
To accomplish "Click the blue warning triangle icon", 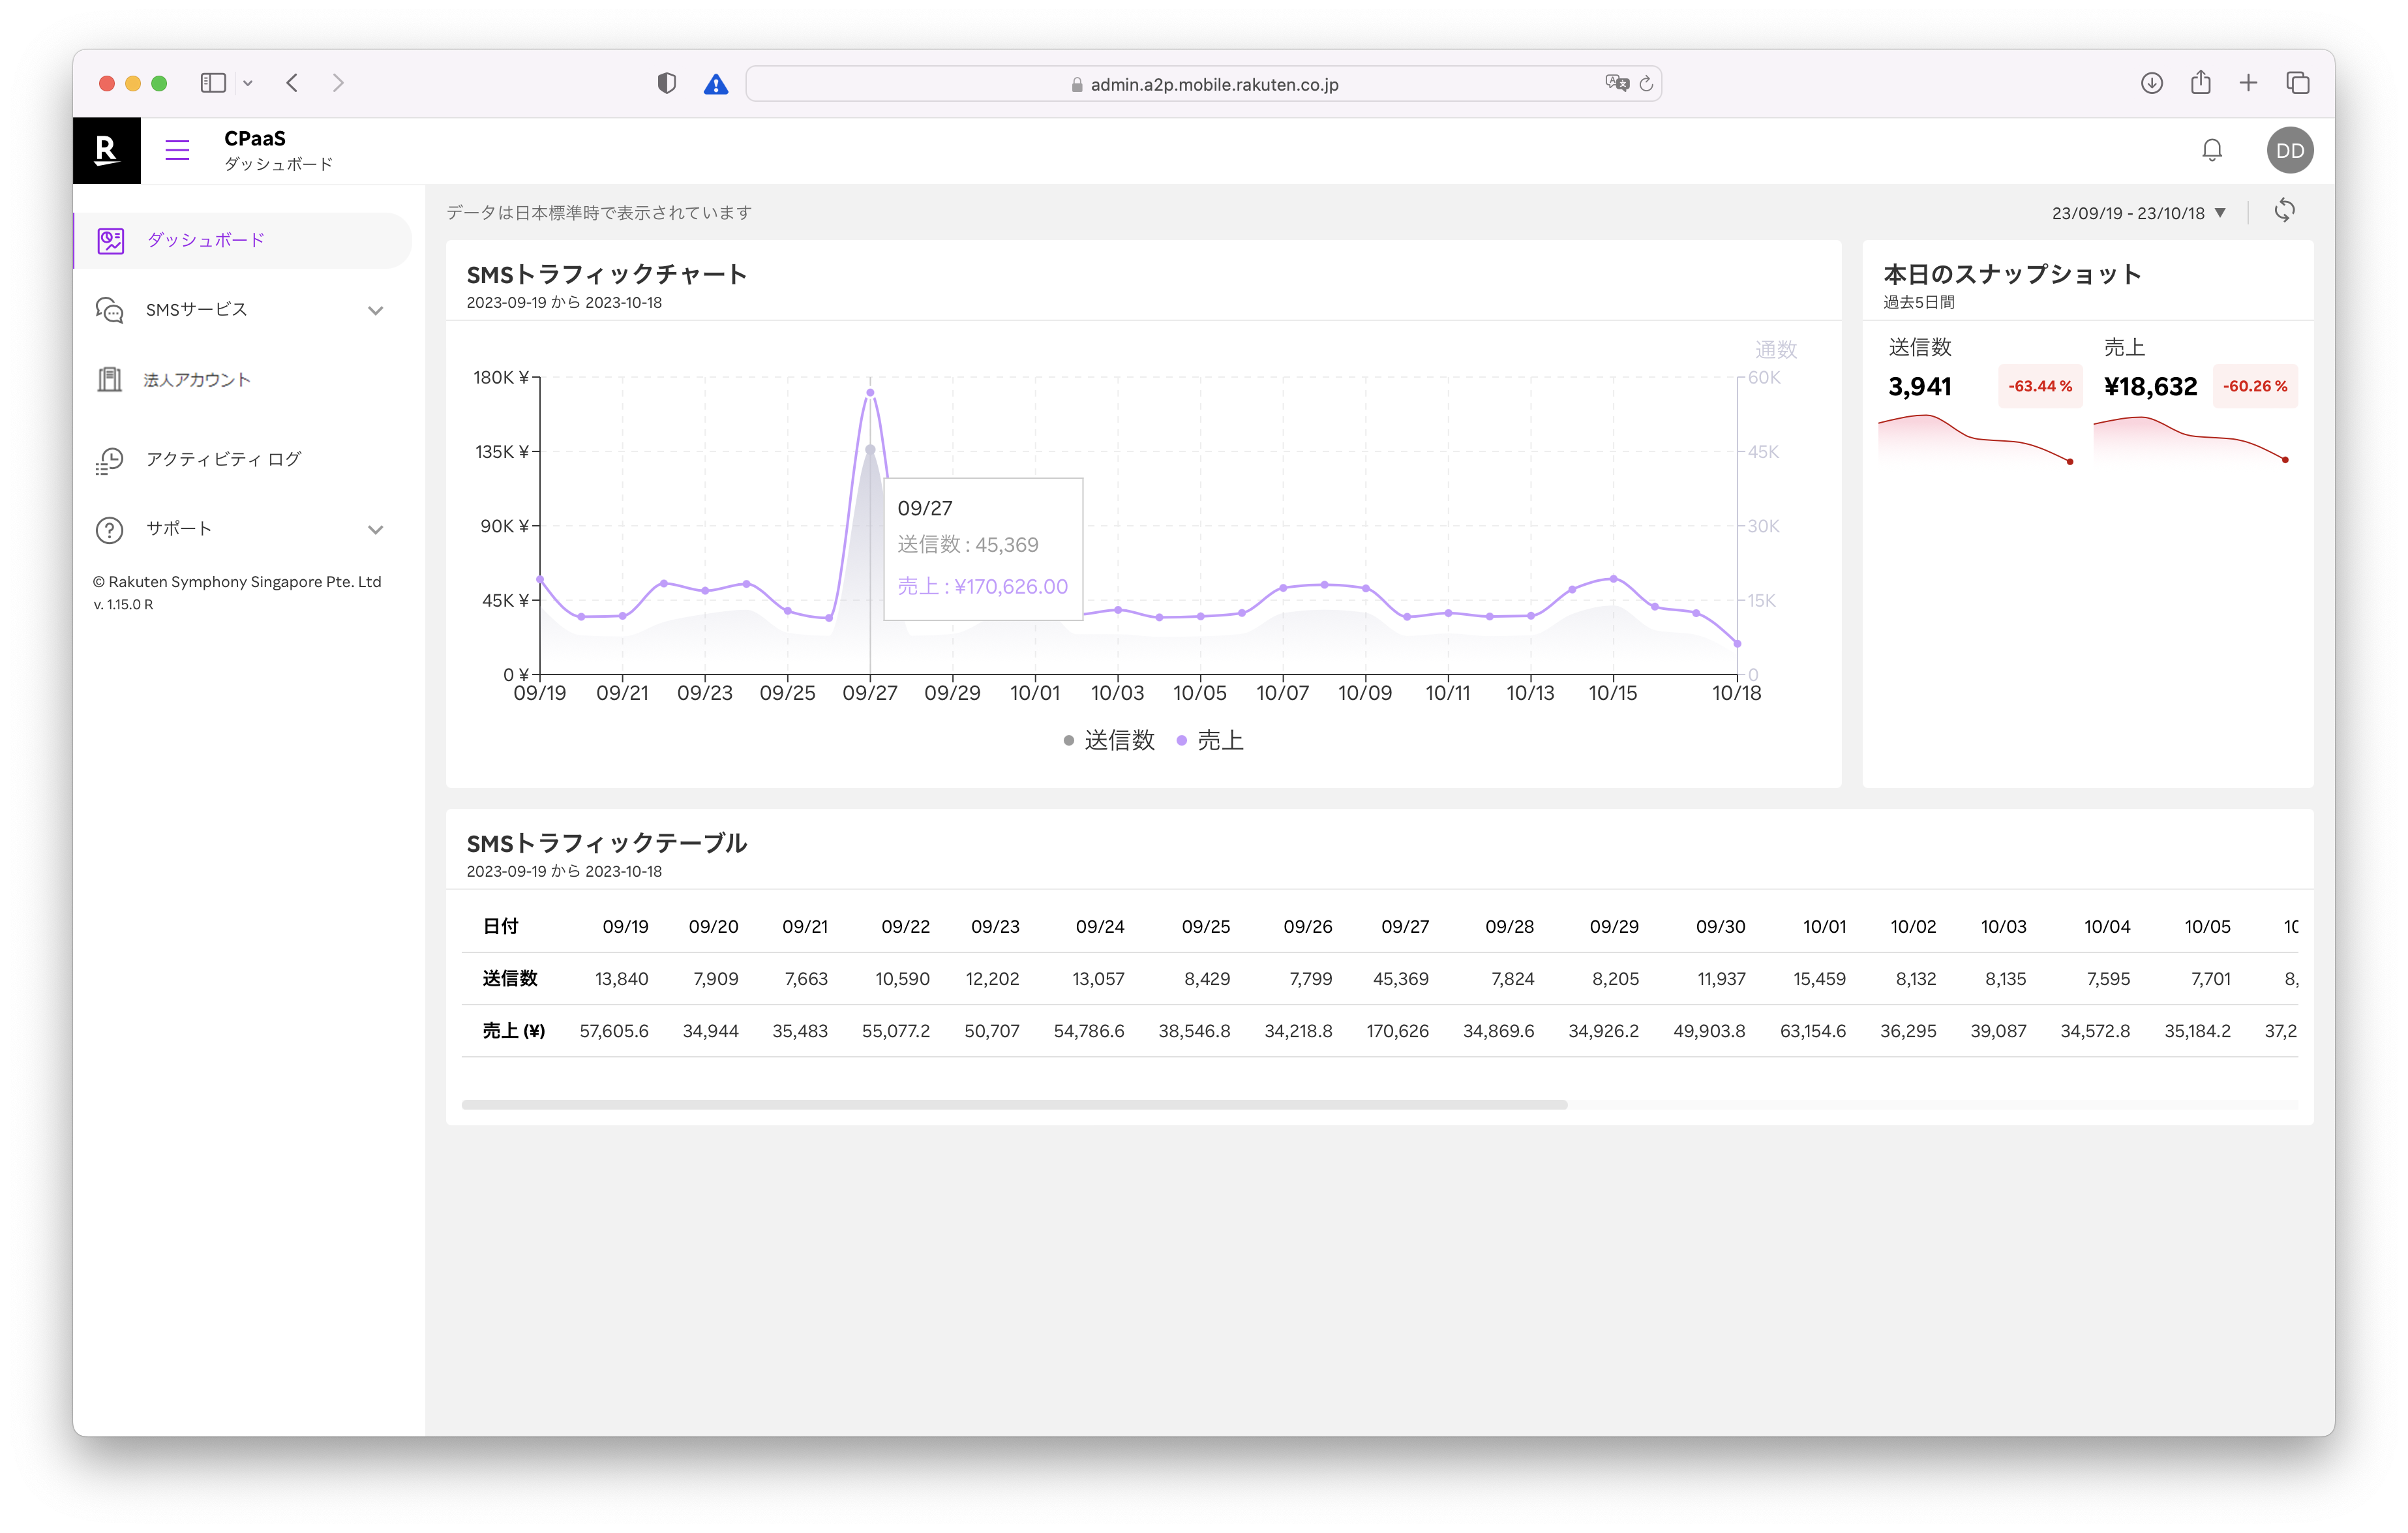I will click(716, 84).
